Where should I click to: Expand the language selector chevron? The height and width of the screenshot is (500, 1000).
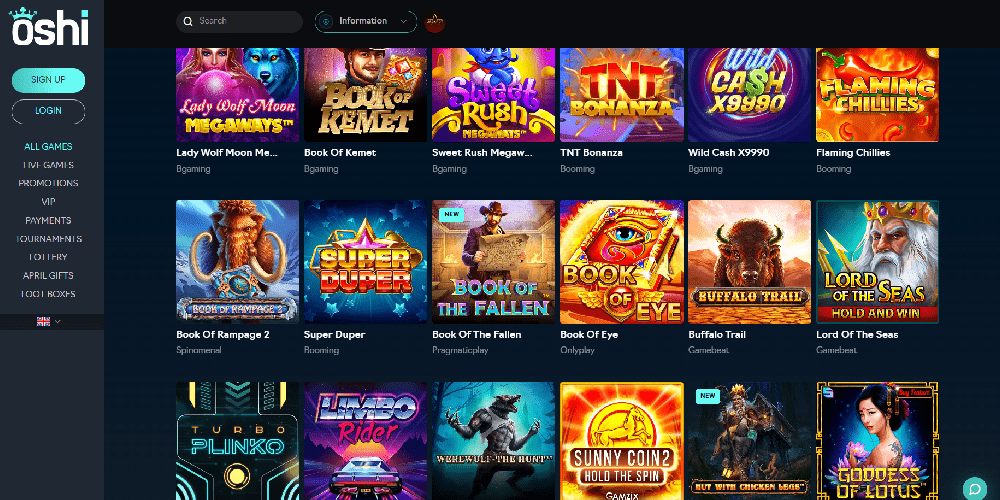[x=58, y=321]
